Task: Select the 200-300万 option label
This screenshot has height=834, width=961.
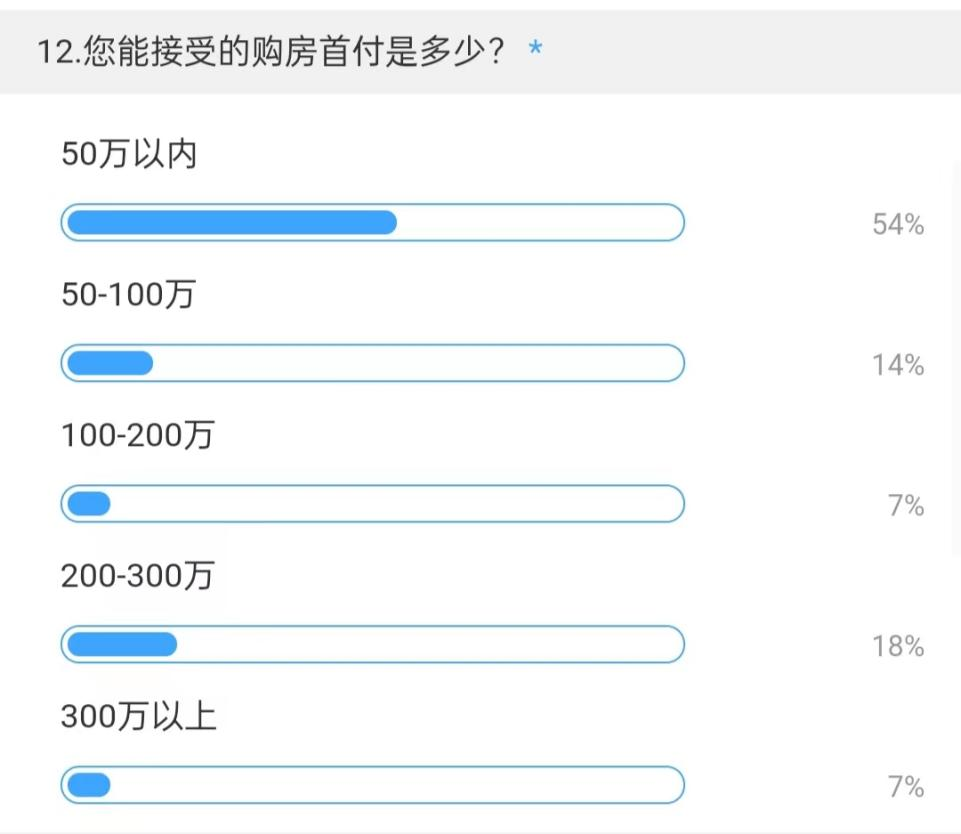Action: [137, 577]
